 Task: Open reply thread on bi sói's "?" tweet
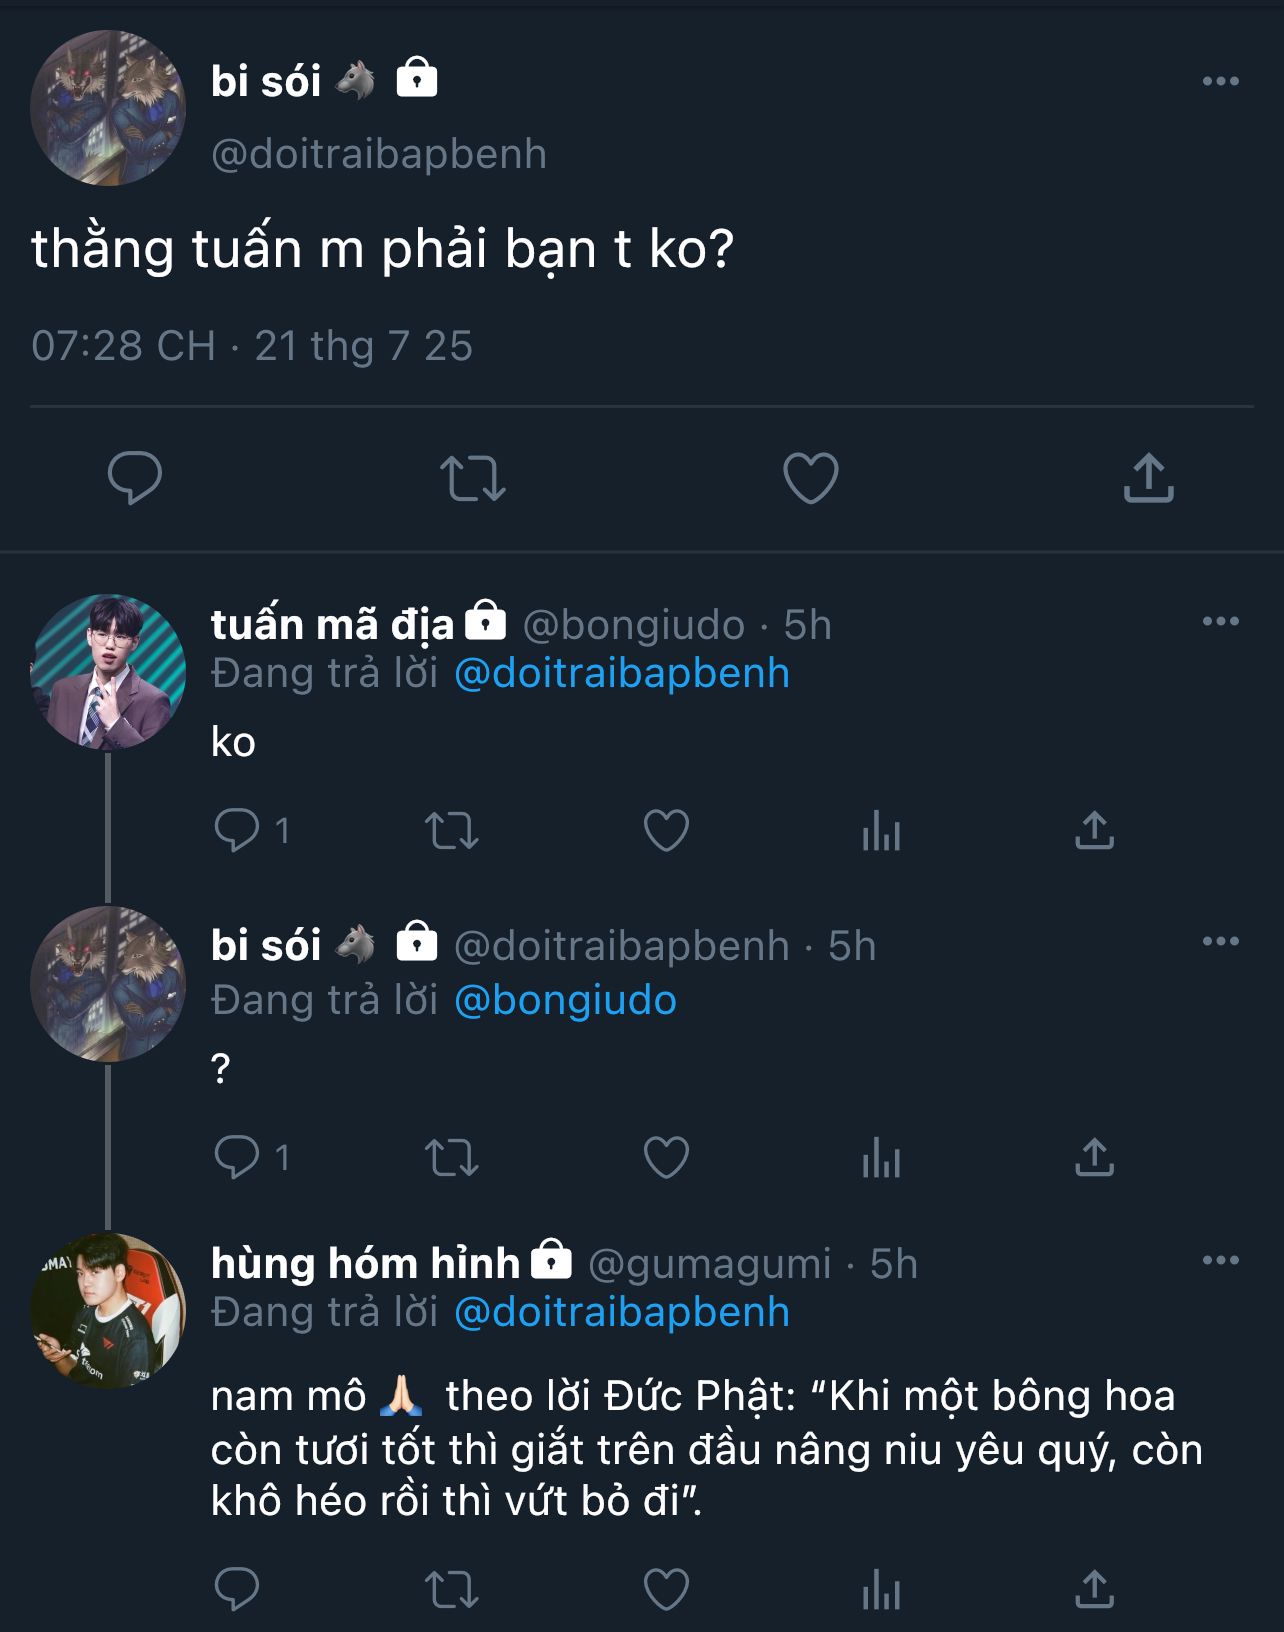[x=237, y=1157]
